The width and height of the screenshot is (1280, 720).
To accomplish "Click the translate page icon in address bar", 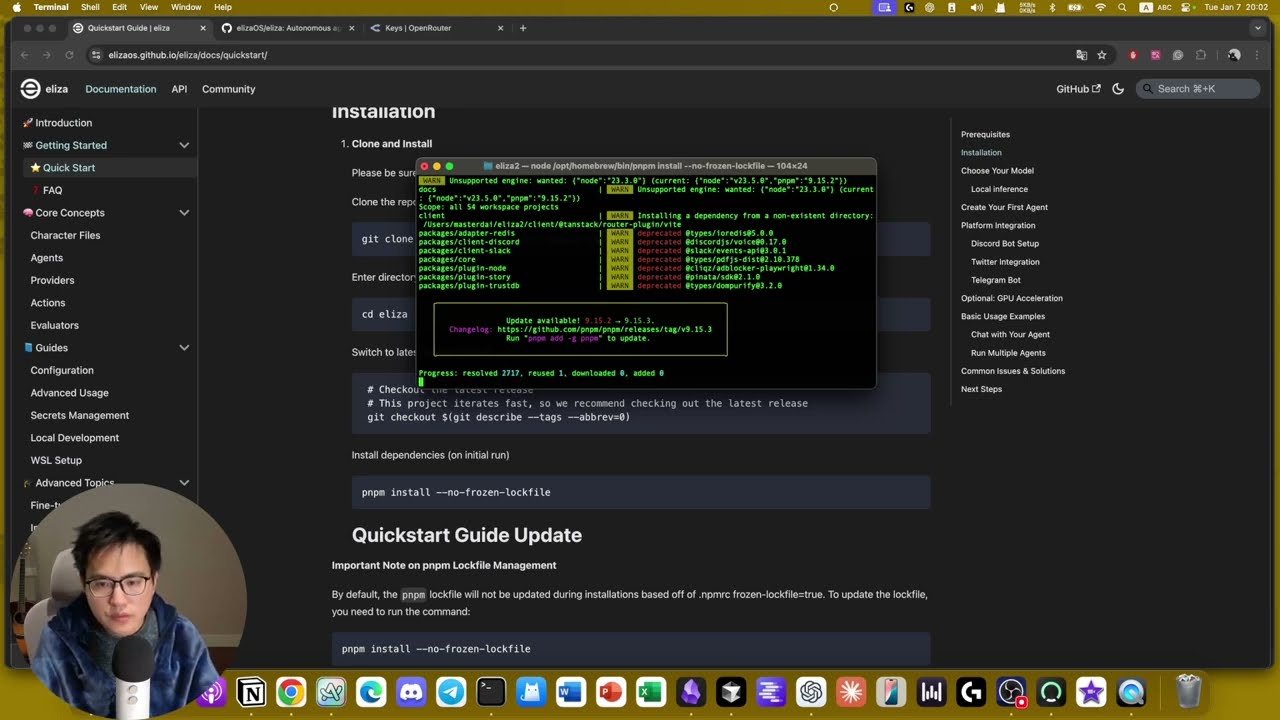I will (x=1081, y=55).
